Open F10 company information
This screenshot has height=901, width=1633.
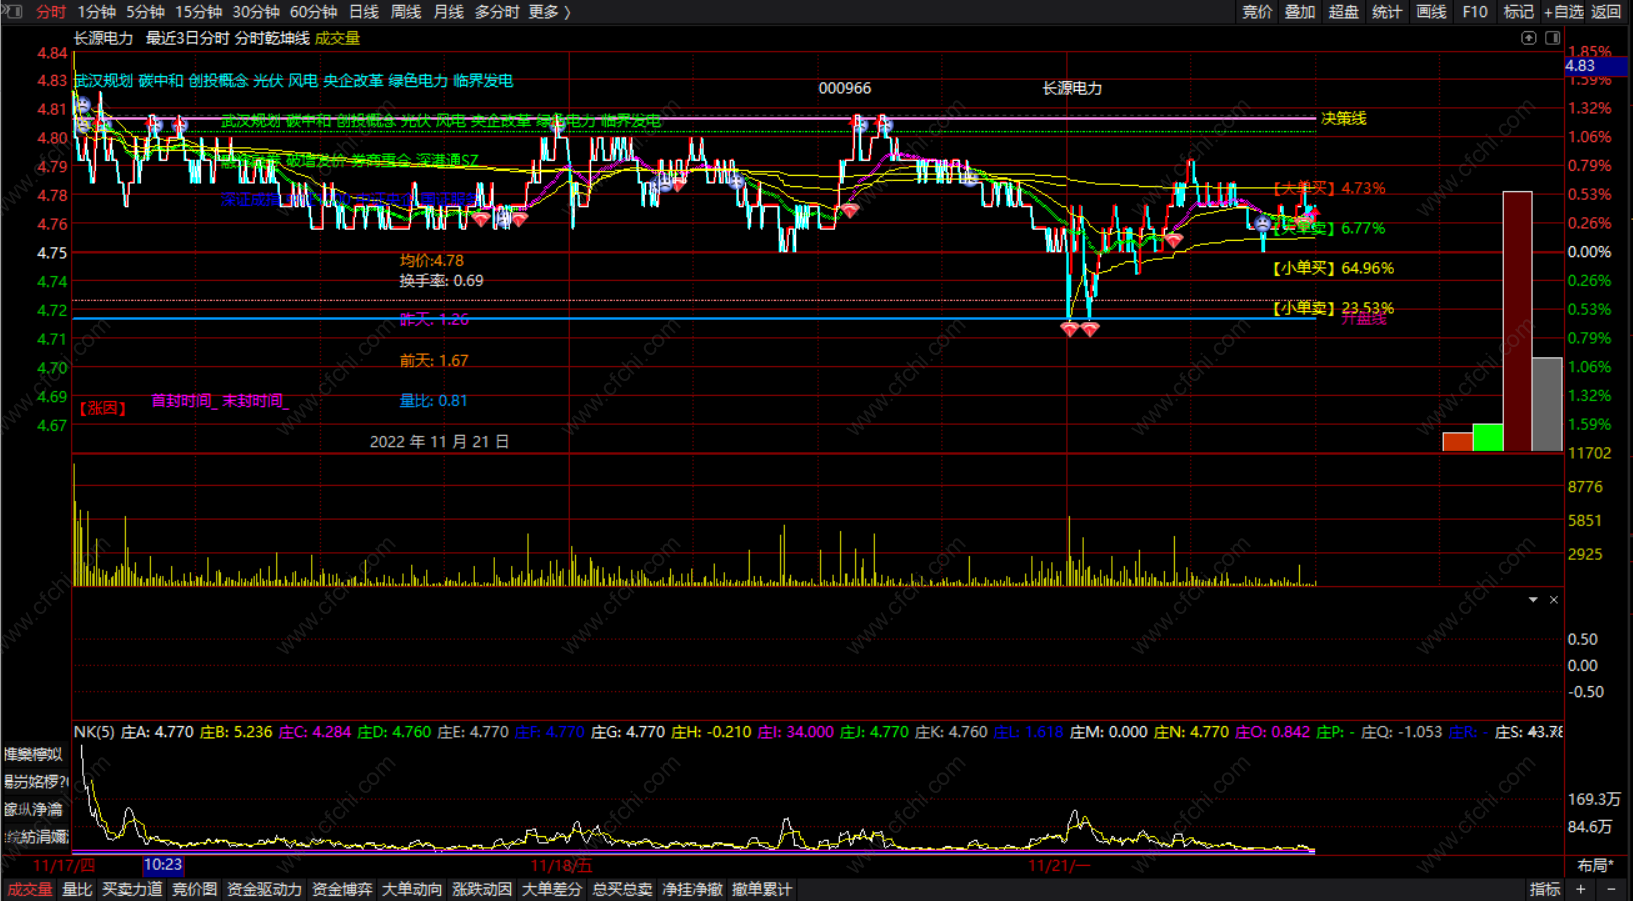(1475, 12)
